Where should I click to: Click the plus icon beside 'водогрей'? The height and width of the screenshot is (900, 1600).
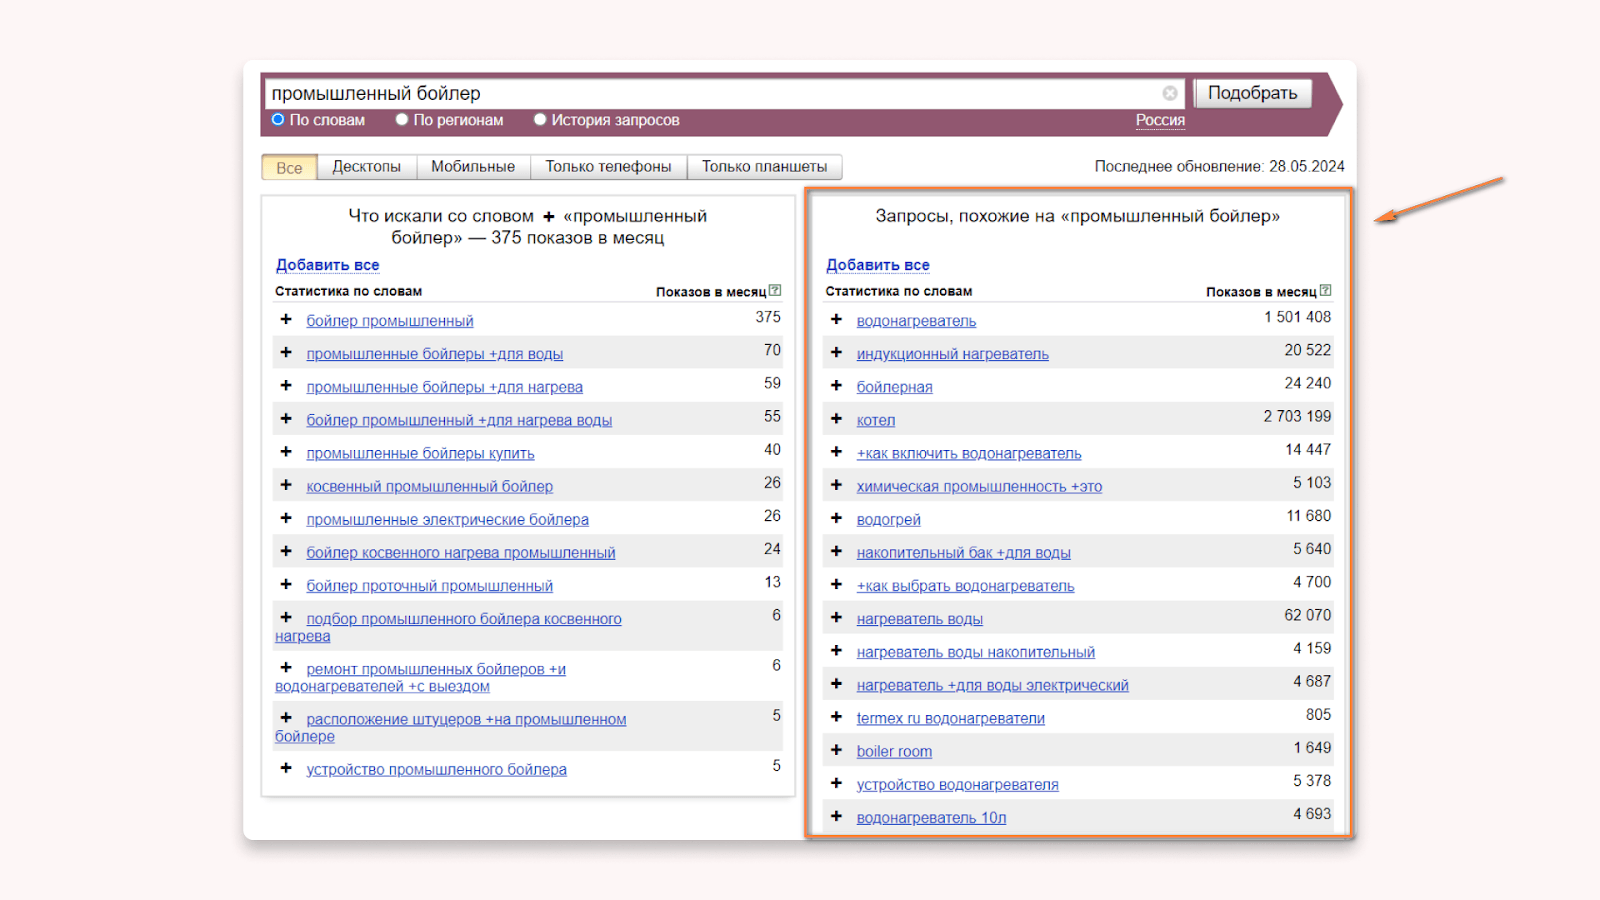coord(836,517)
